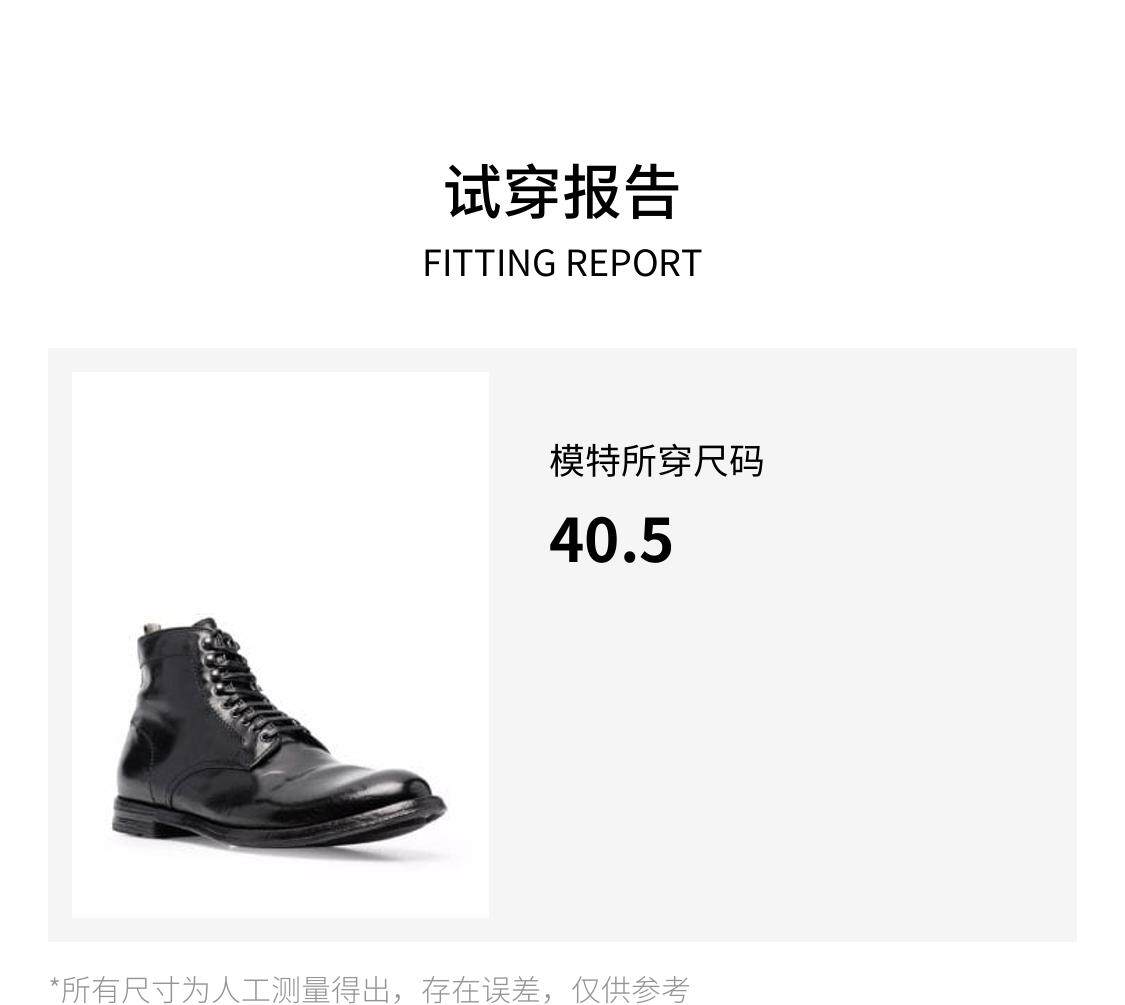Viewport: 1125px width, 1005px height.
Task: Click white space above boot in image card
Action: 280,488
